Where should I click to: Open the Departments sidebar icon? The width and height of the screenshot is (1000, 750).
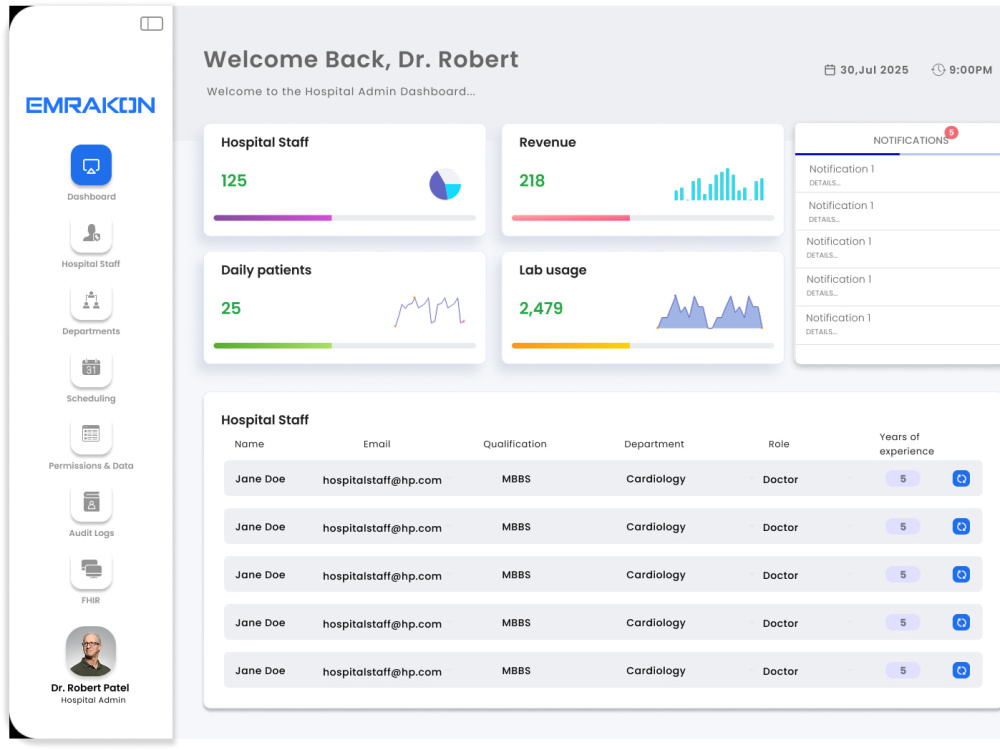click(x=91, y=300)
